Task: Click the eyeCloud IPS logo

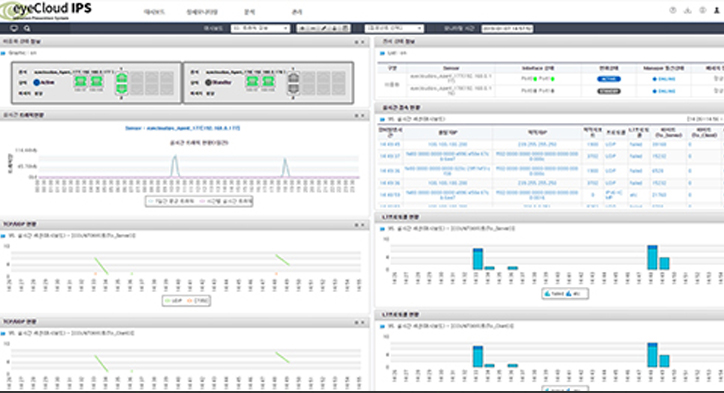Action: (46, 10)
